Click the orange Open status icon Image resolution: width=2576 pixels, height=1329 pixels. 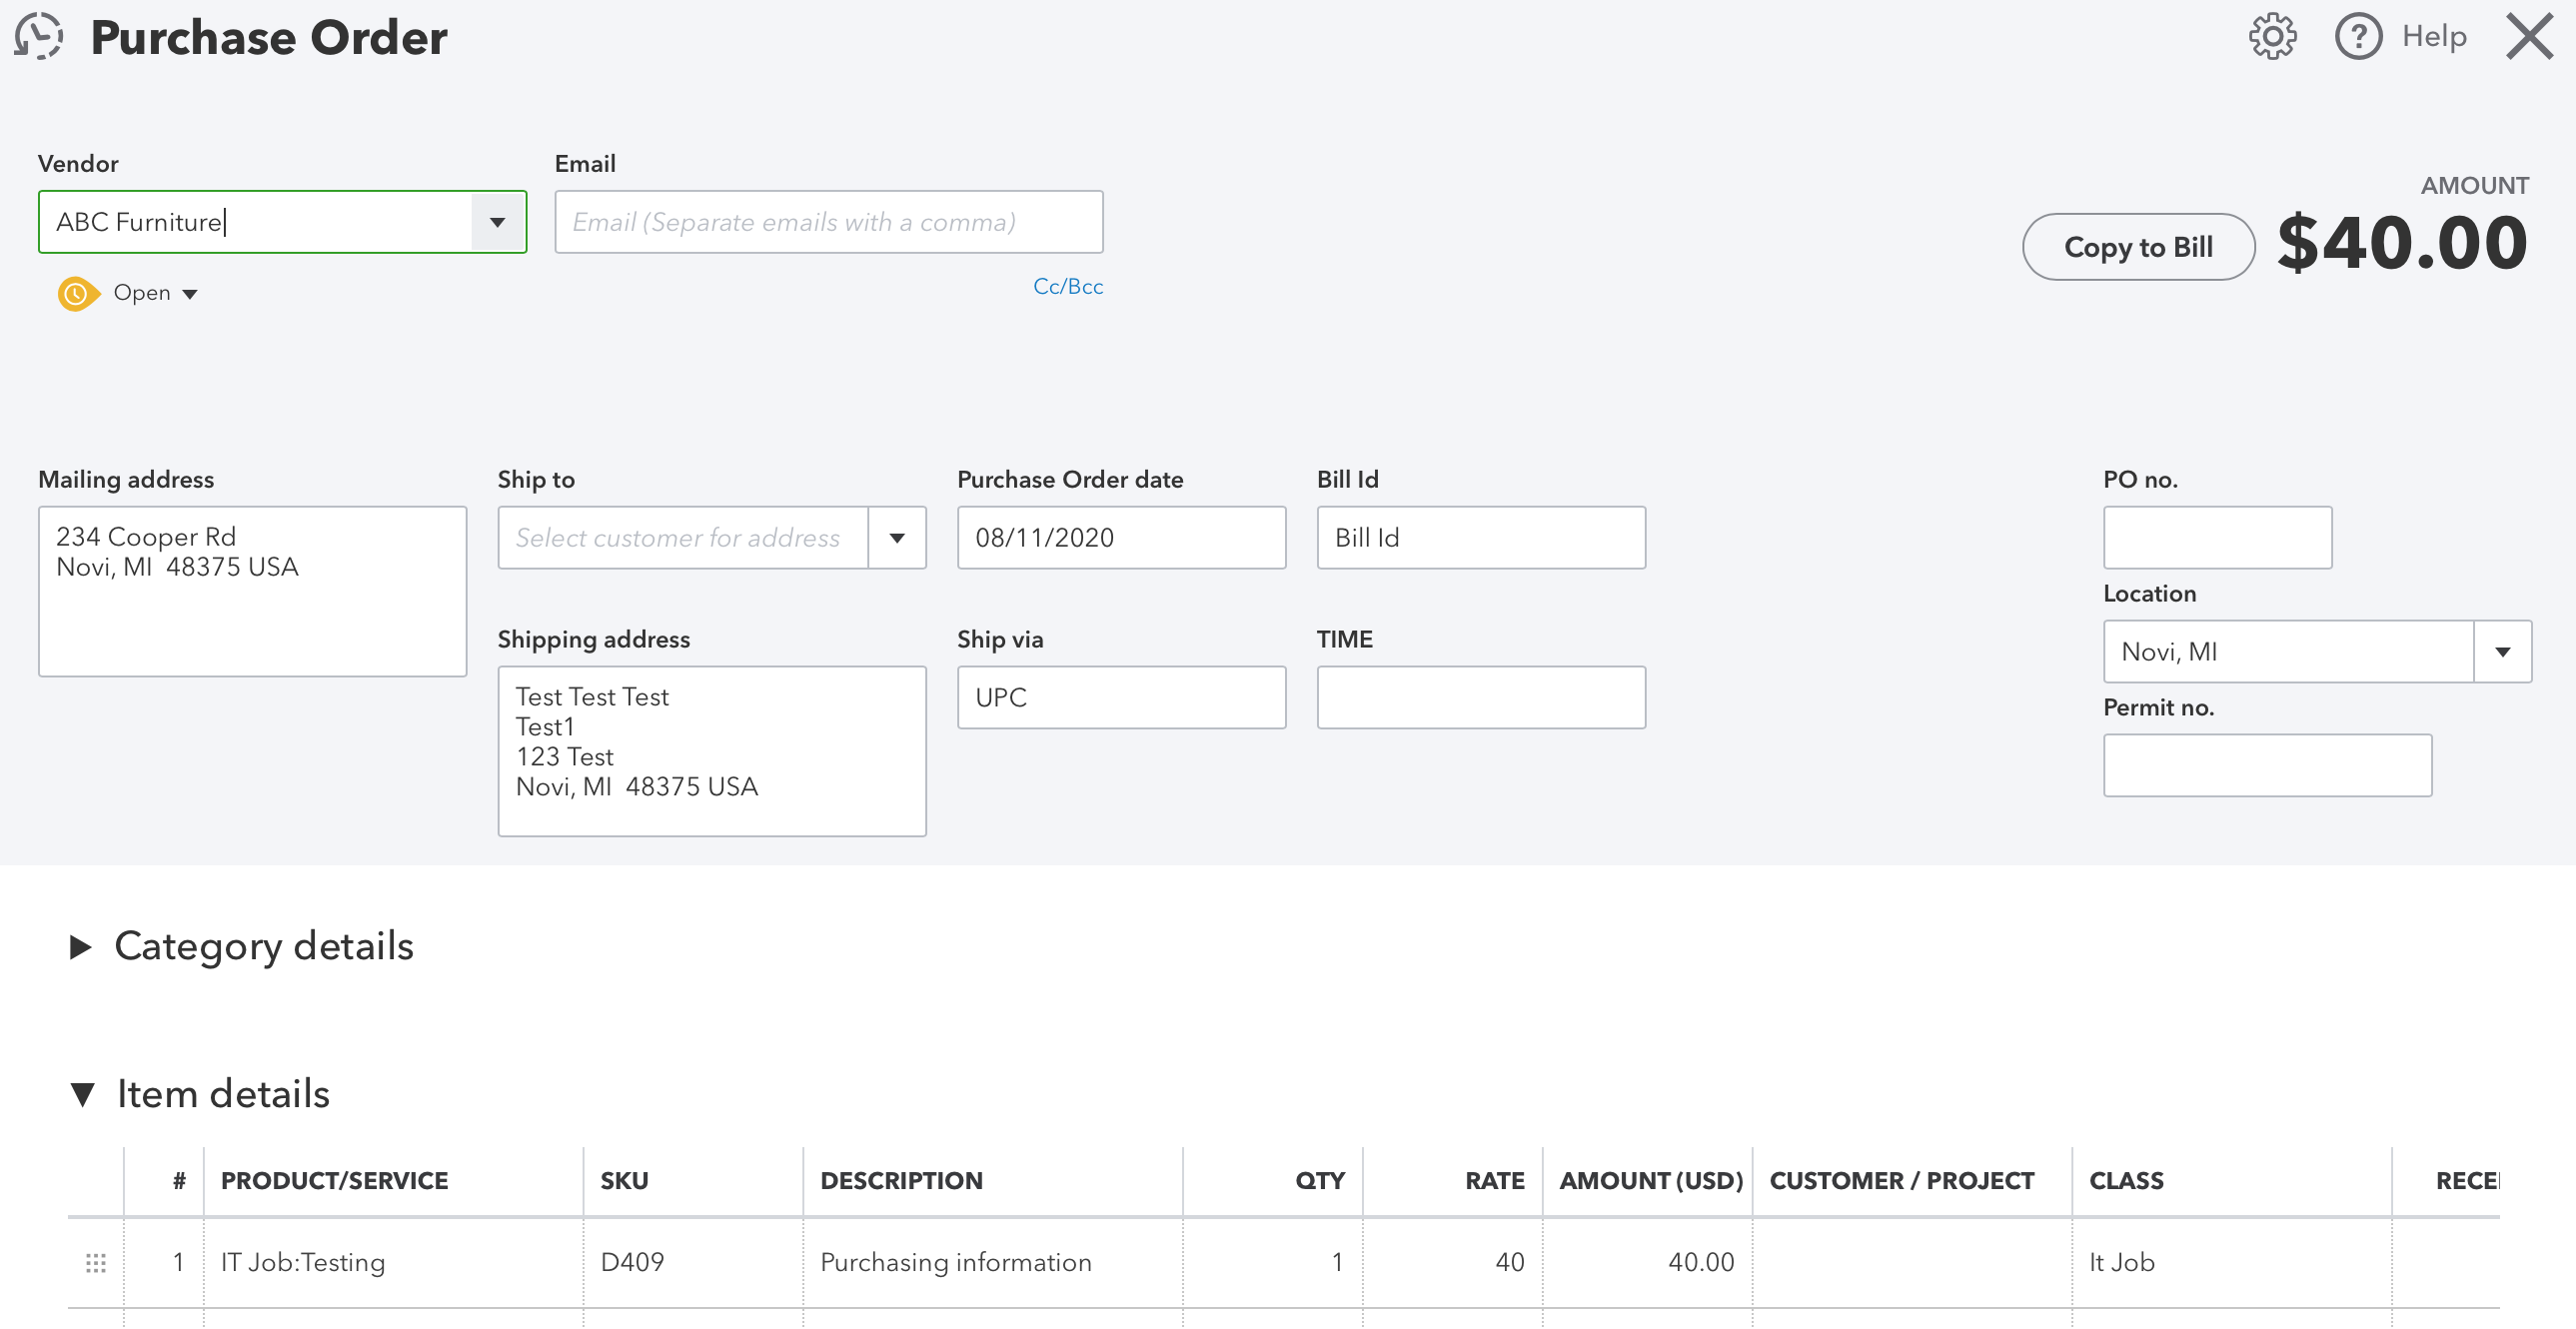click(77, 294)
